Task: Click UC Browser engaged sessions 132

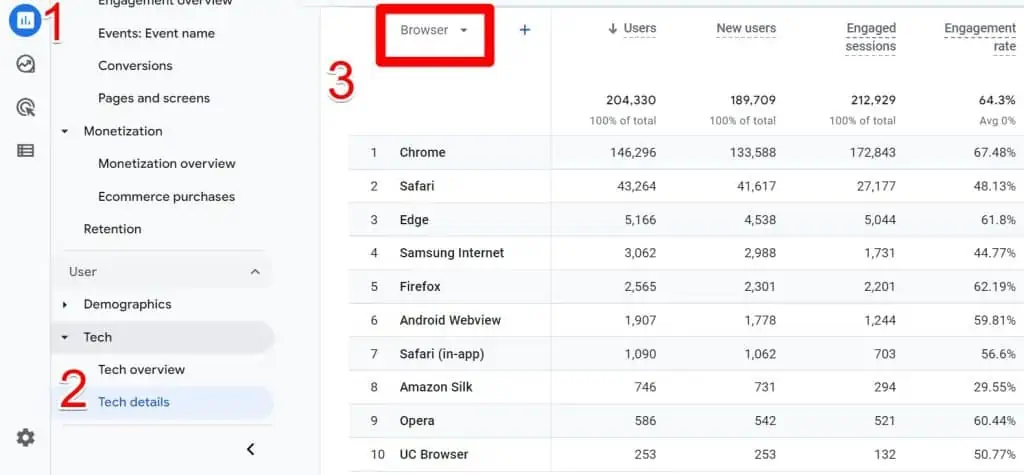Action: pyautogui.click(x=886, y=455)
